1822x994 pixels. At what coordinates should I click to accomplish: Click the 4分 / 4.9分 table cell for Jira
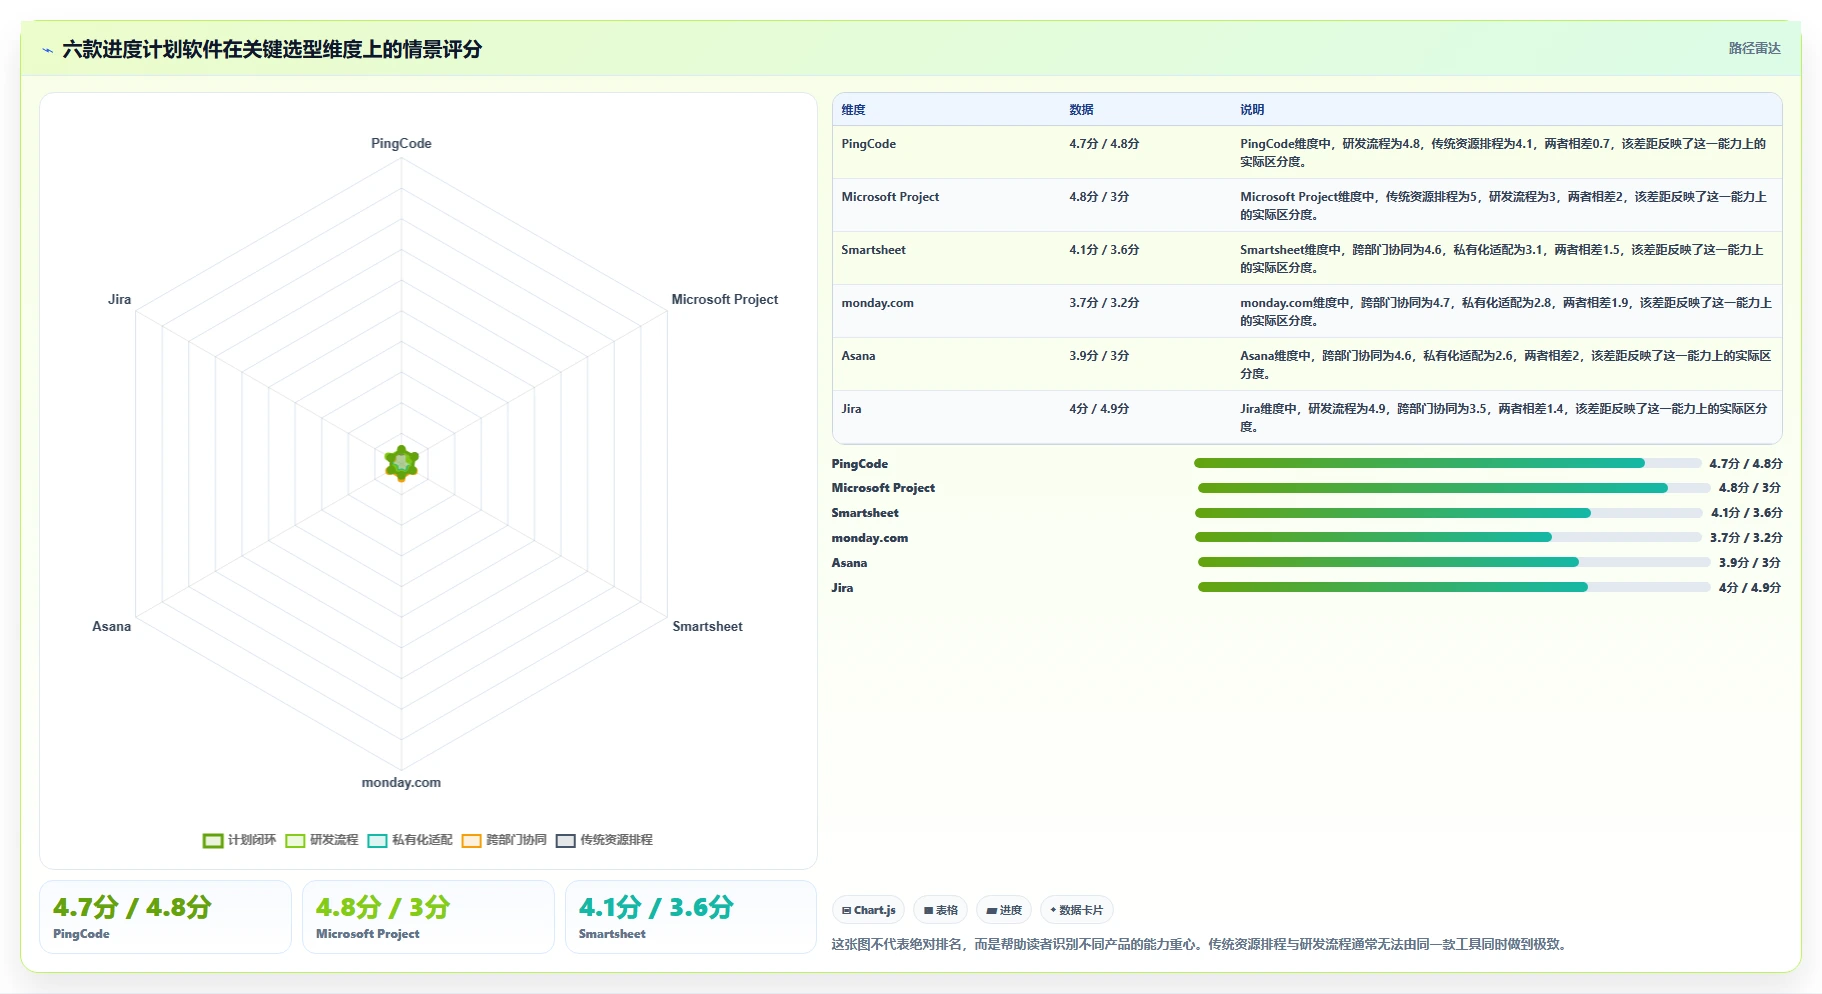coord(1099,409)
